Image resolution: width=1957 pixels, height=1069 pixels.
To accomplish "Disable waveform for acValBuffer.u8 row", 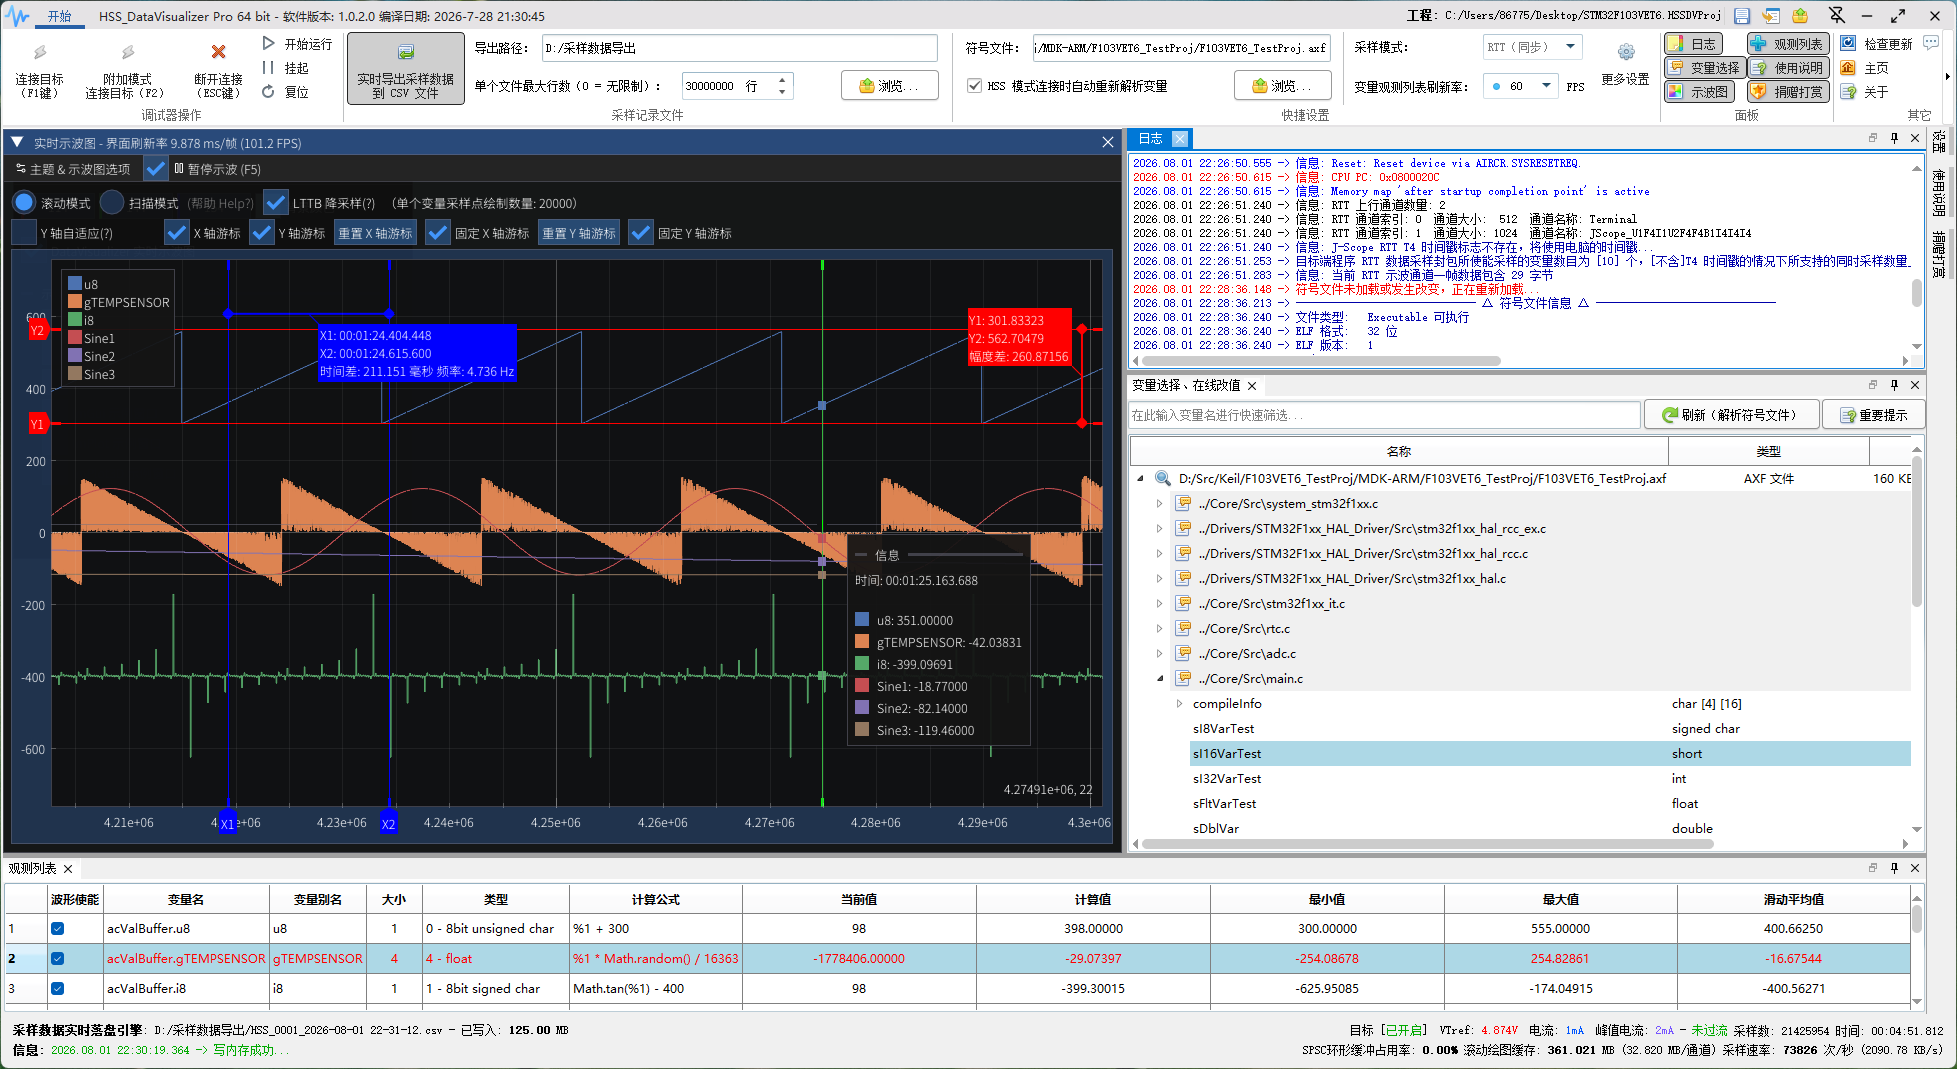I will 58,928.
